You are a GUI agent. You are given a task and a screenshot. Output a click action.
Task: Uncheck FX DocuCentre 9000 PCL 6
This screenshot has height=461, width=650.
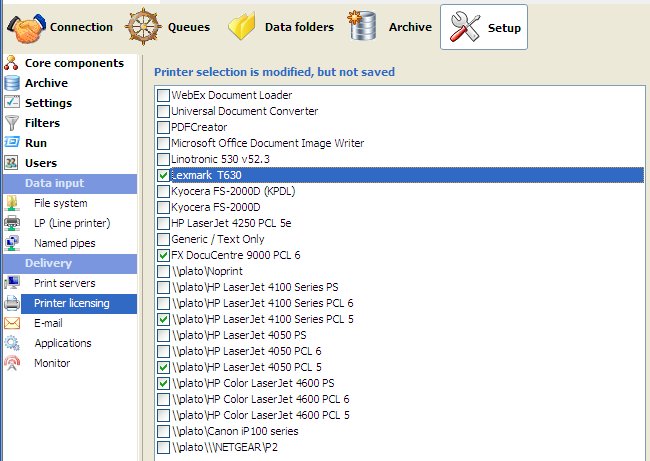pos(163,255)
